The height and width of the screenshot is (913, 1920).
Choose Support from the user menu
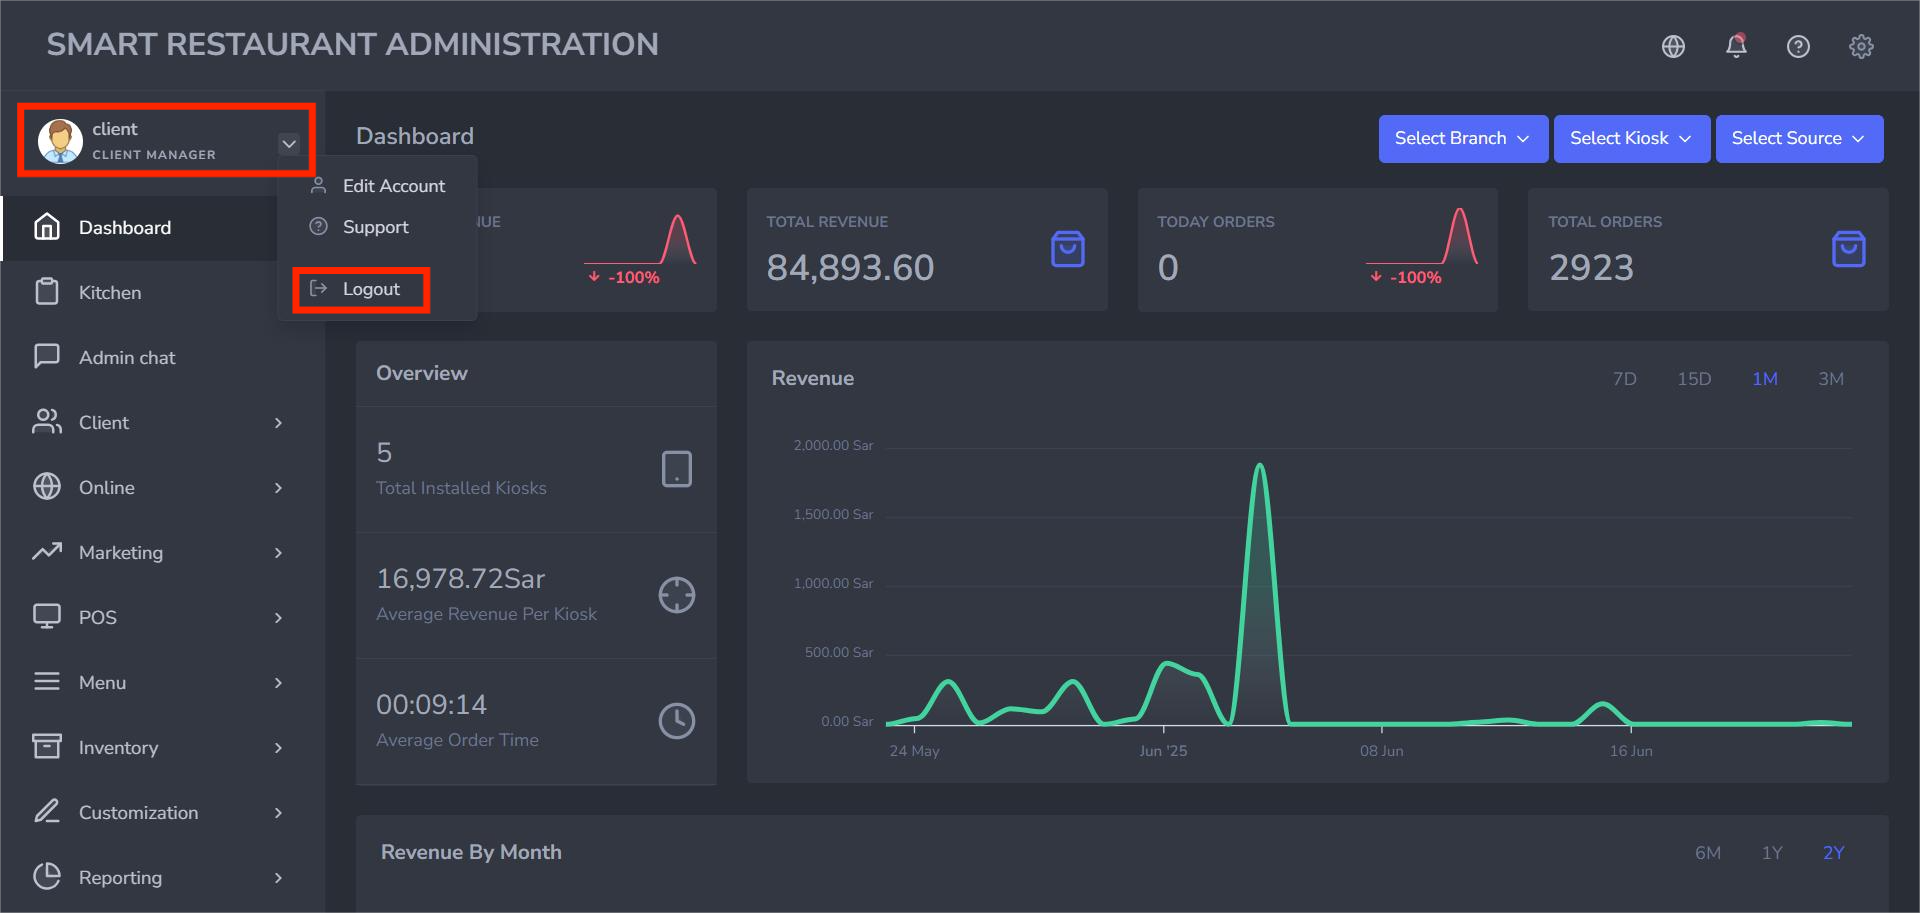click(x=378, y=227)
